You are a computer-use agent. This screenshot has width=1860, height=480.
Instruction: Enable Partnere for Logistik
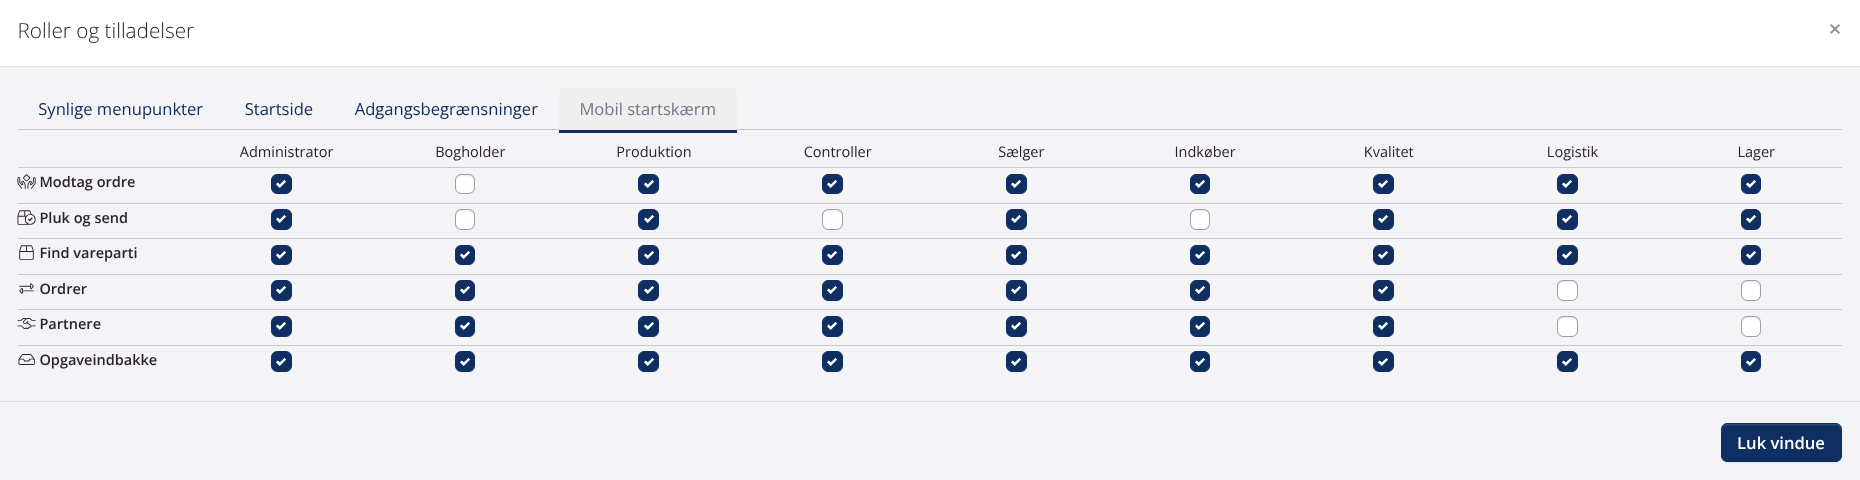tap(1567, 326)
